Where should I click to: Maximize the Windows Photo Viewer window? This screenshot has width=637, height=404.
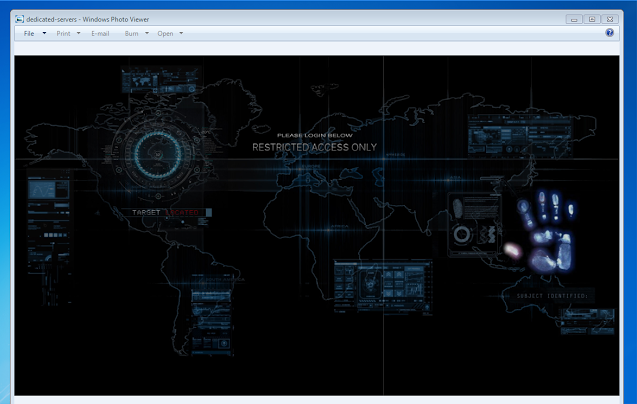(591, 18)
